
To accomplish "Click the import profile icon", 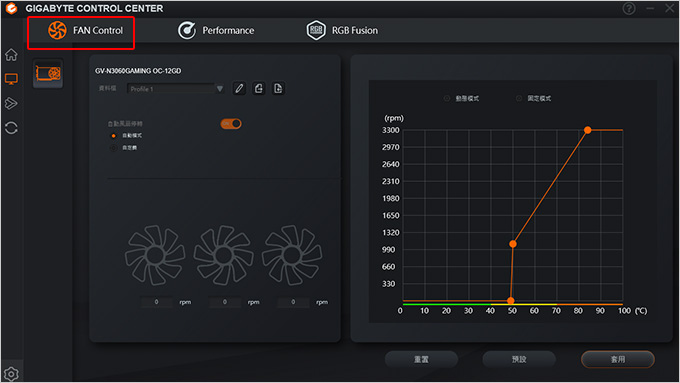I will pos(278,88).
